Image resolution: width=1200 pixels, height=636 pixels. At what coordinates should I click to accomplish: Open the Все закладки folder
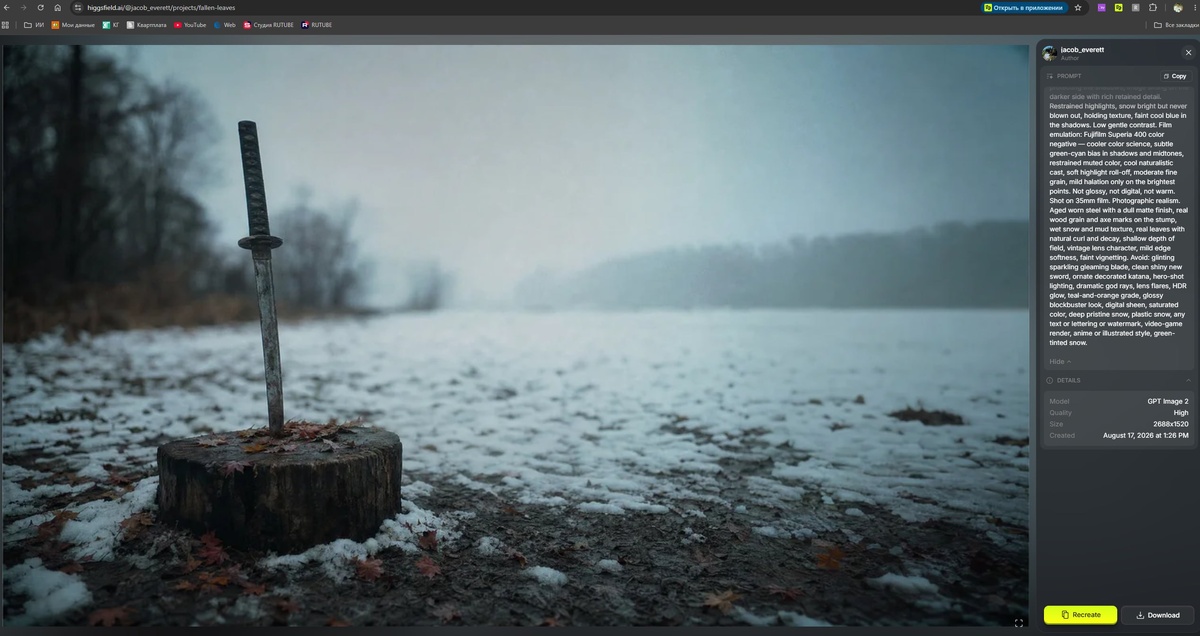(x=1176, y=25)
